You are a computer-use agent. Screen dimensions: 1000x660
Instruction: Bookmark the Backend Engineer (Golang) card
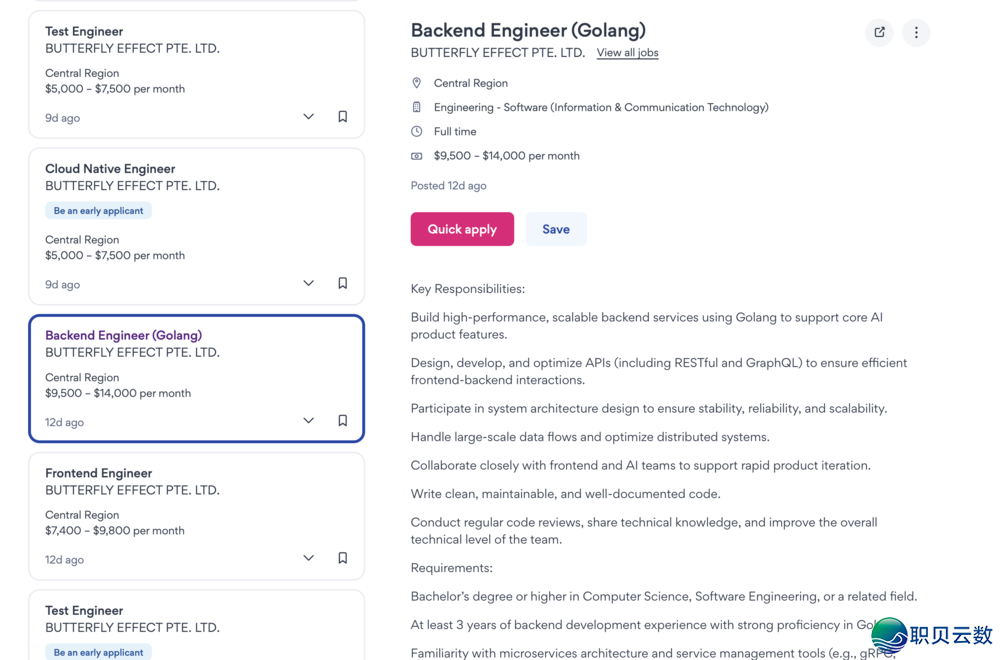pyautogui.click(x=342, y=421)
